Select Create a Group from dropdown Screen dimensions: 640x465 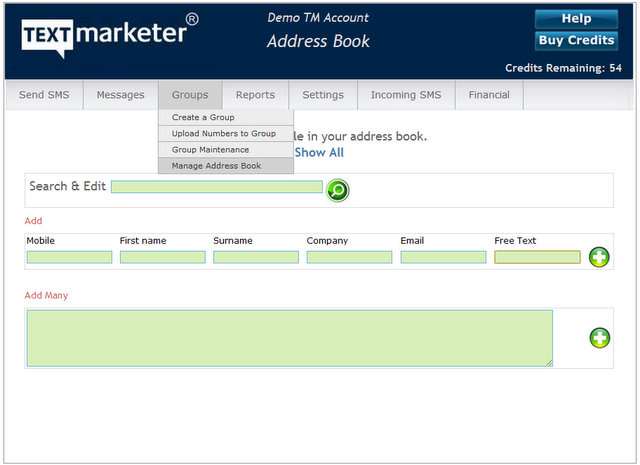203,118
